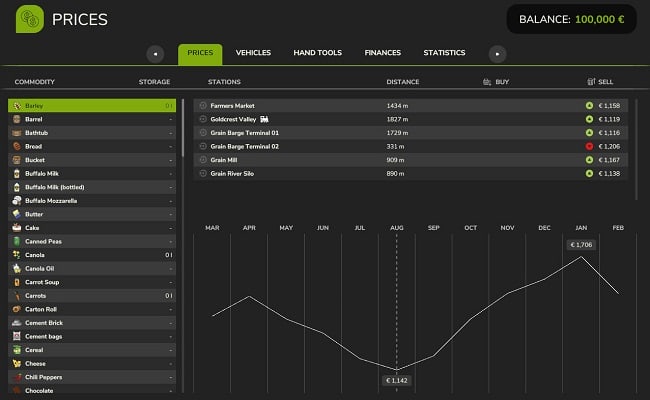Click the Cheese commodity icon
Image resolution: width=650 pixels, height=400 pixels.
pos(16,364)
